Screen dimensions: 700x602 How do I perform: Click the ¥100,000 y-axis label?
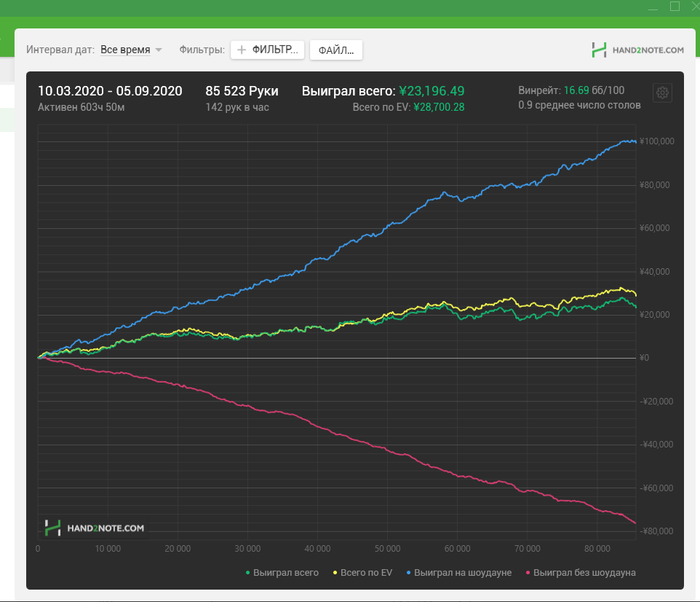tap(657, 141)
